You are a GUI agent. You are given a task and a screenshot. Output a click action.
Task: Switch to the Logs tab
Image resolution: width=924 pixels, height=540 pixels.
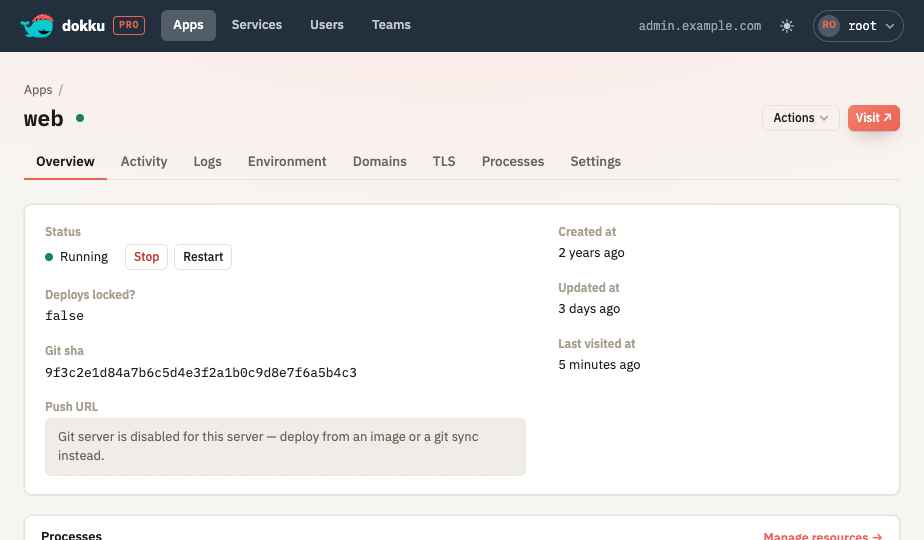pyautogui.click(x=207, y=162)
